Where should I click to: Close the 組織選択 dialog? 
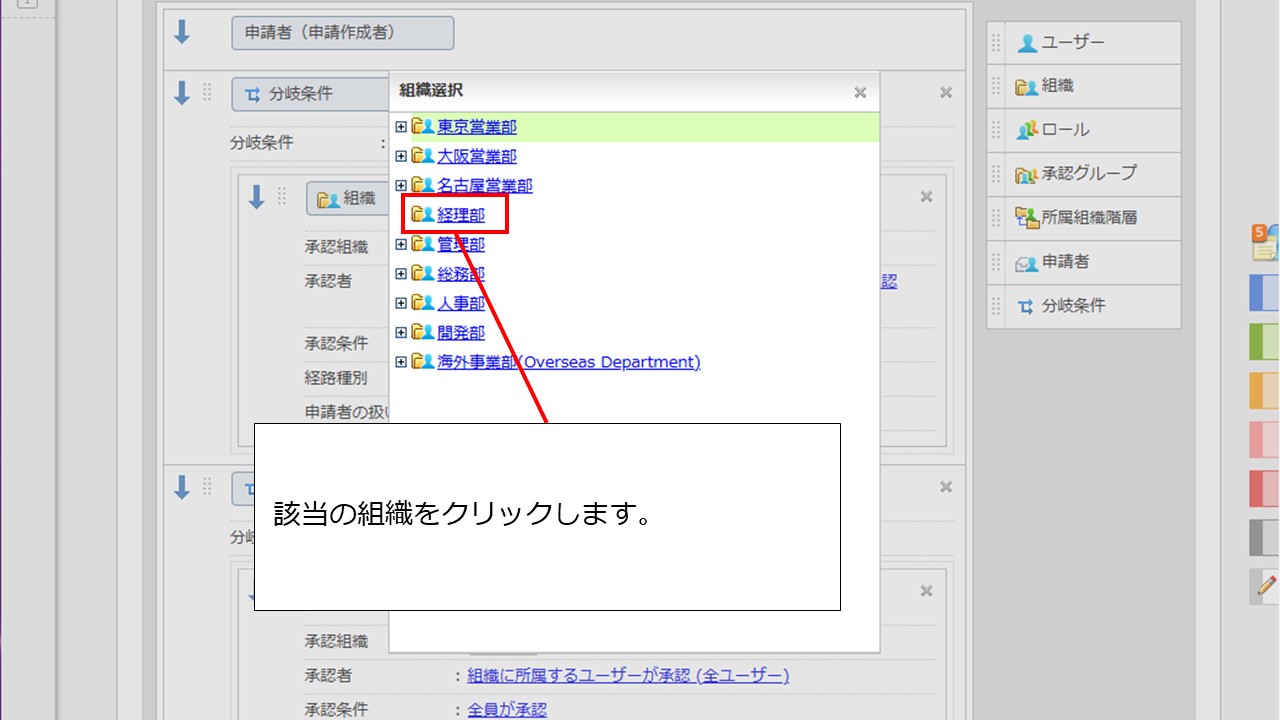pos(860,92)
